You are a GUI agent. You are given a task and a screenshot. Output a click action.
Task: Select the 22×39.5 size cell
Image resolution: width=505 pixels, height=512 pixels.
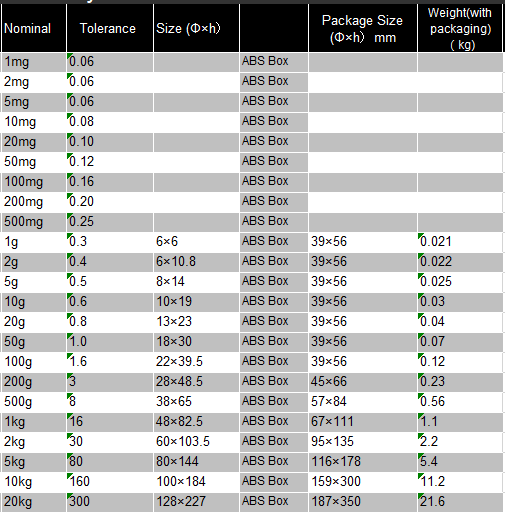tap(196, 362)
